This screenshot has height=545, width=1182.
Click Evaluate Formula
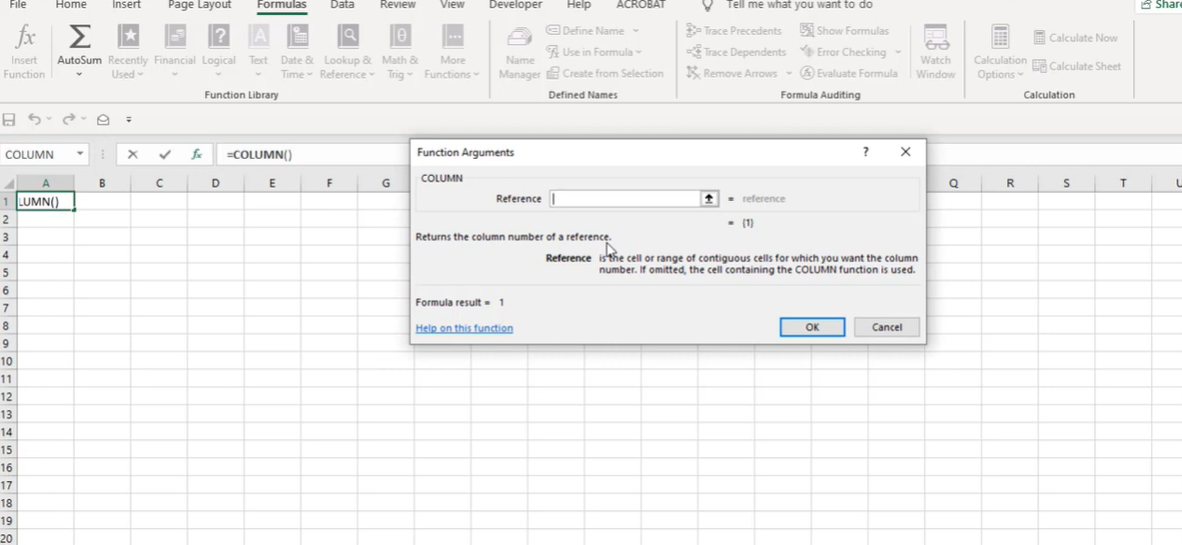point(849,73)
